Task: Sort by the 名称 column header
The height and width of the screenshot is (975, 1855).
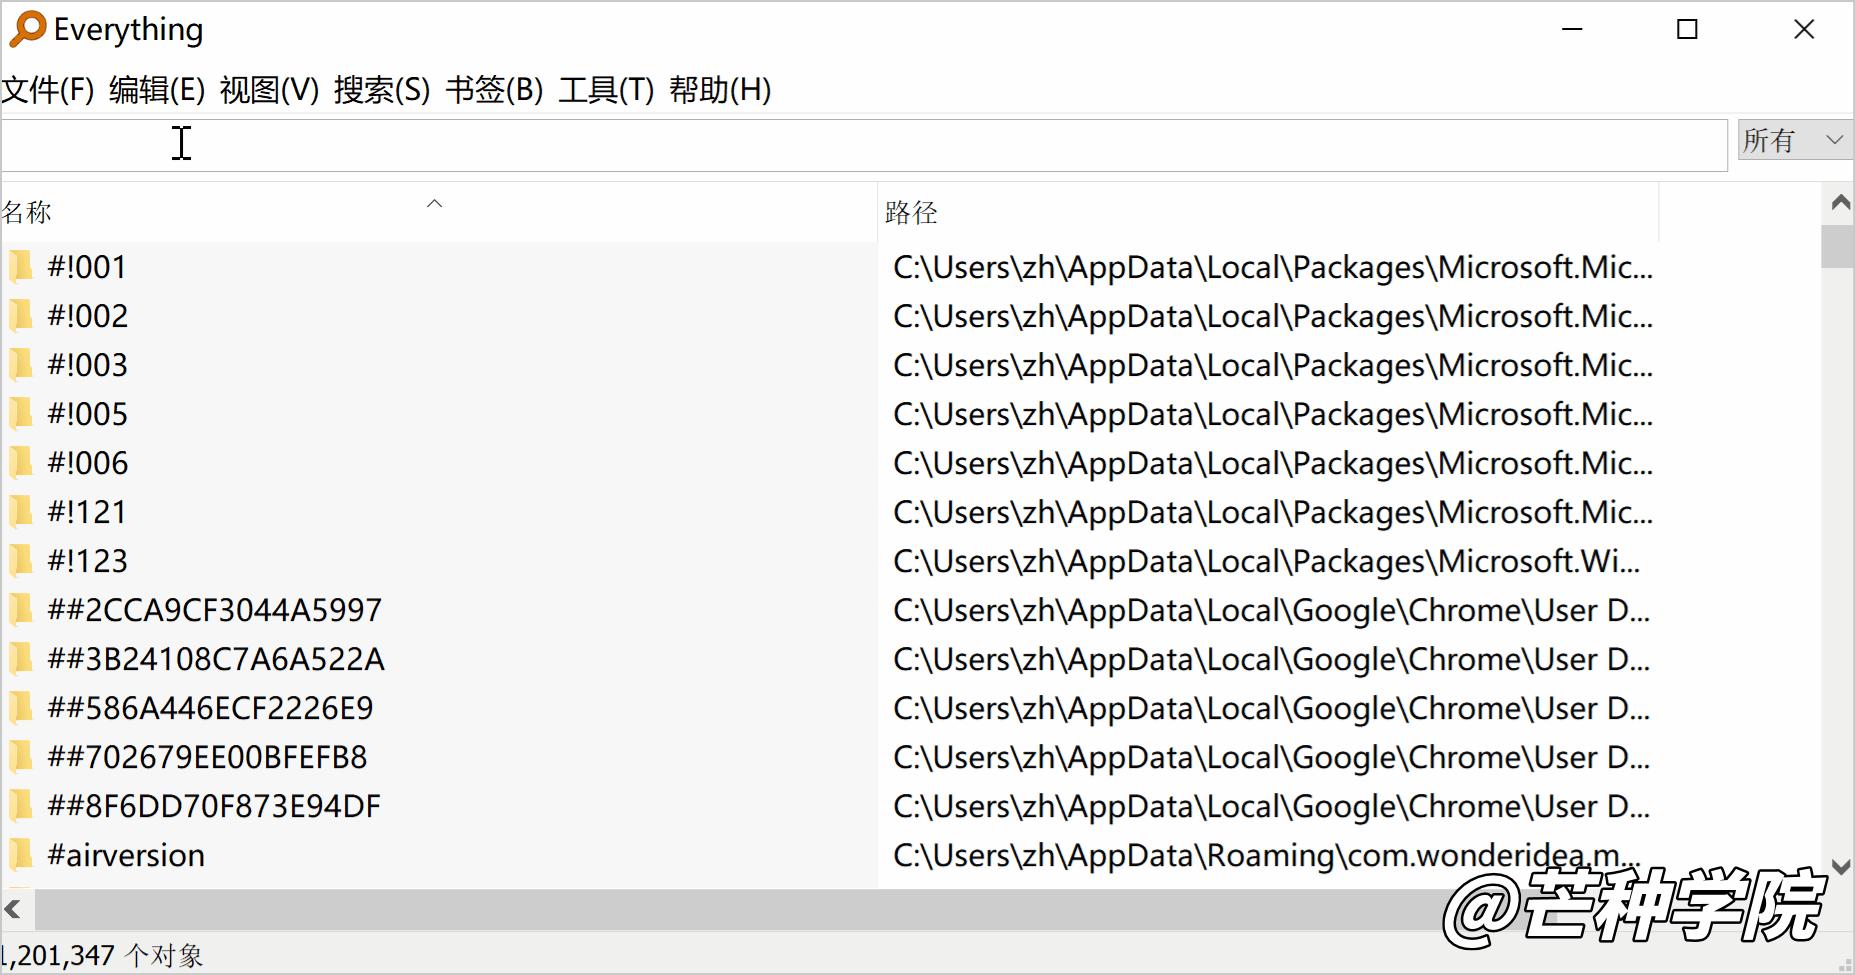Action: pos(438,212)
